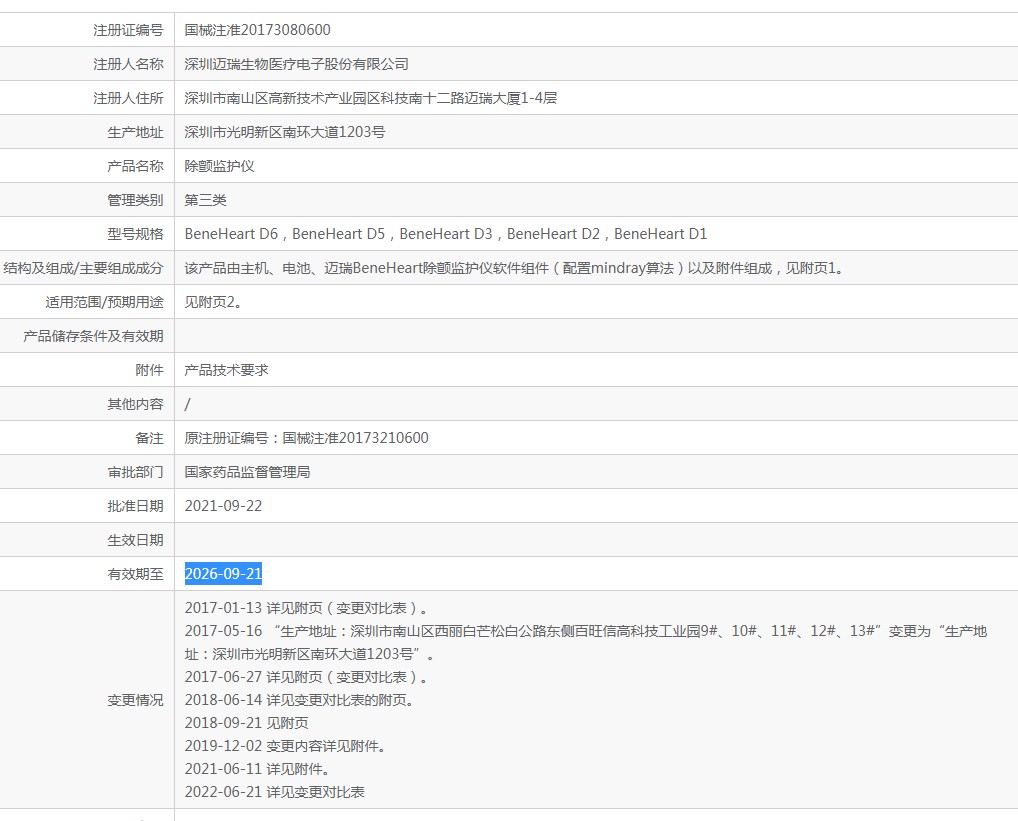Select the product name 除颤监护仪
Viewport: 1018px width, 821px height.
219,166
